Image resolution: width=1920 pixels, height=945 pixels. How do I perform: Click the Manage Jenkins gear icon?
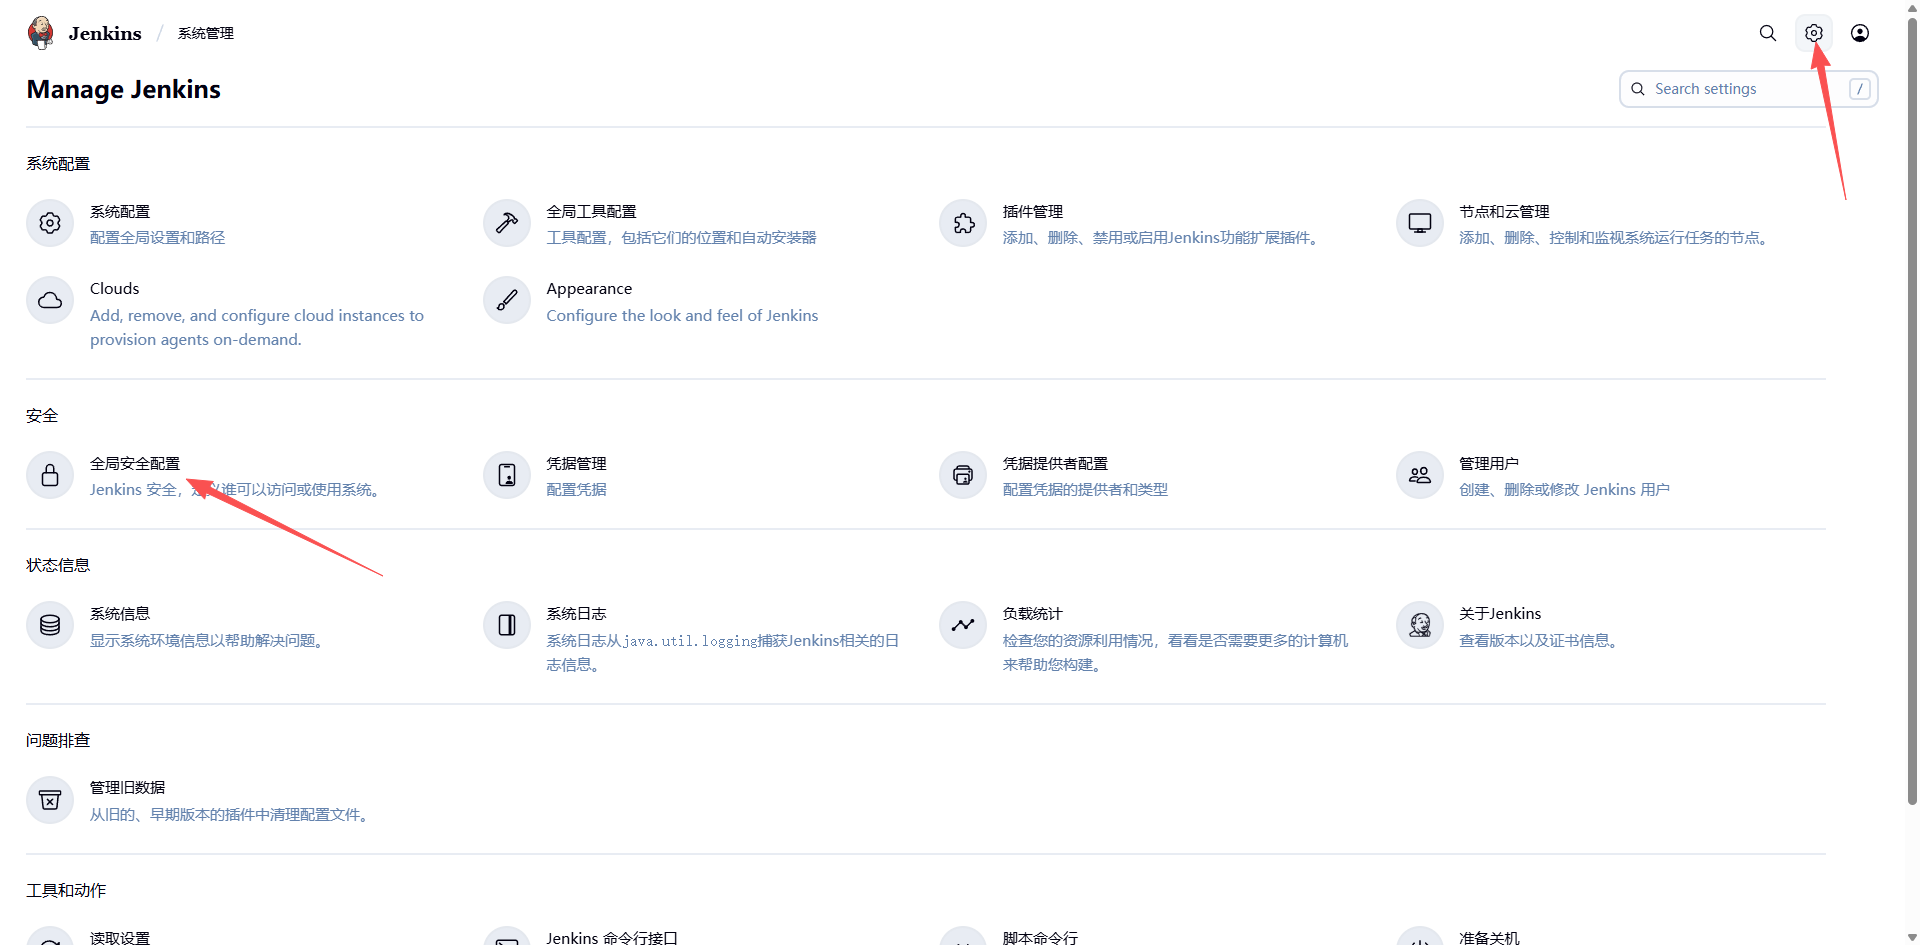1813,33
